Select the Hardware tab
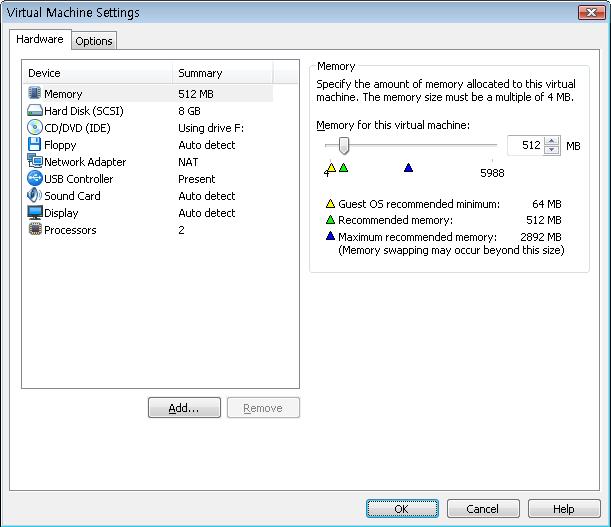This screenshot has height=527, width=611. [40, 39]
